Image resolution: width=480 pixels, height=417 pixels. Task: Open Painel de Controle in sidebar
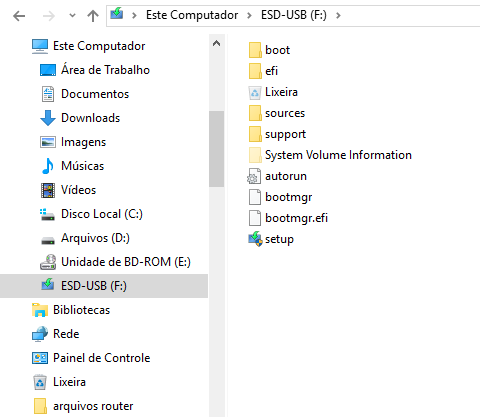[x=91, y=358]
